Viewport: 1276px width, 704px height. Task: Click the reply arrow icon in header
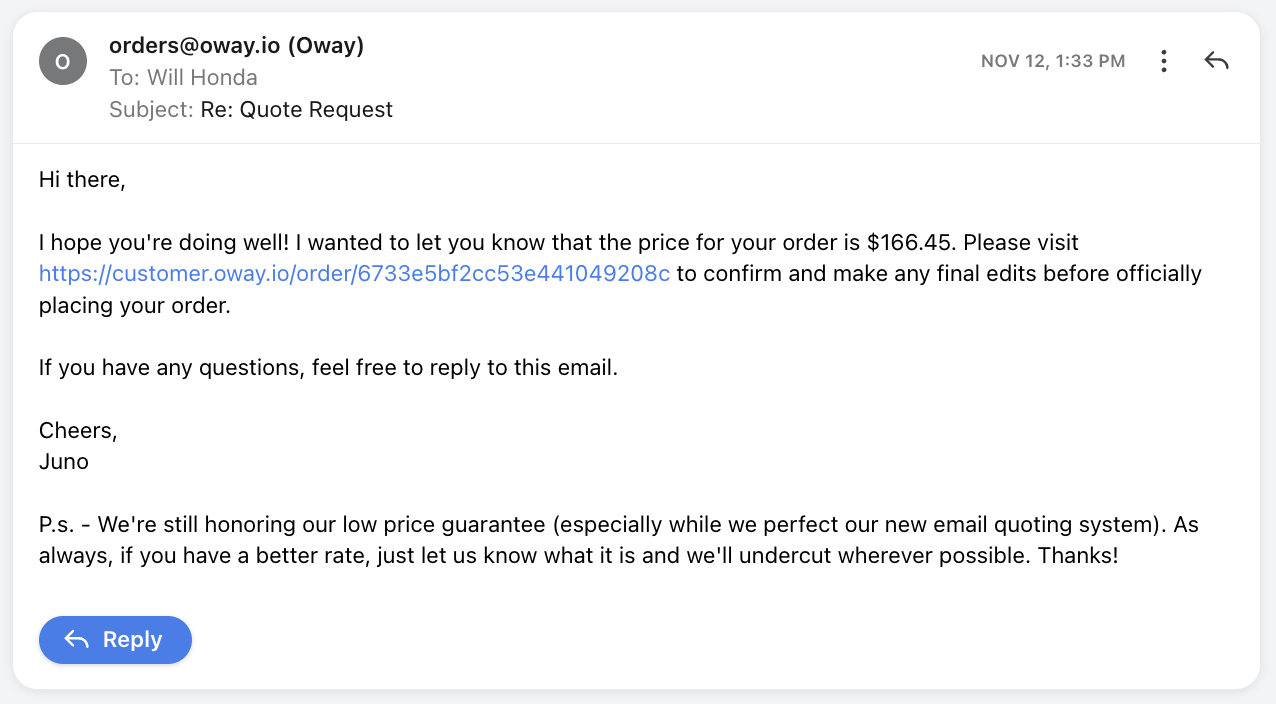pyautogui.click(x=1216, y=61)
